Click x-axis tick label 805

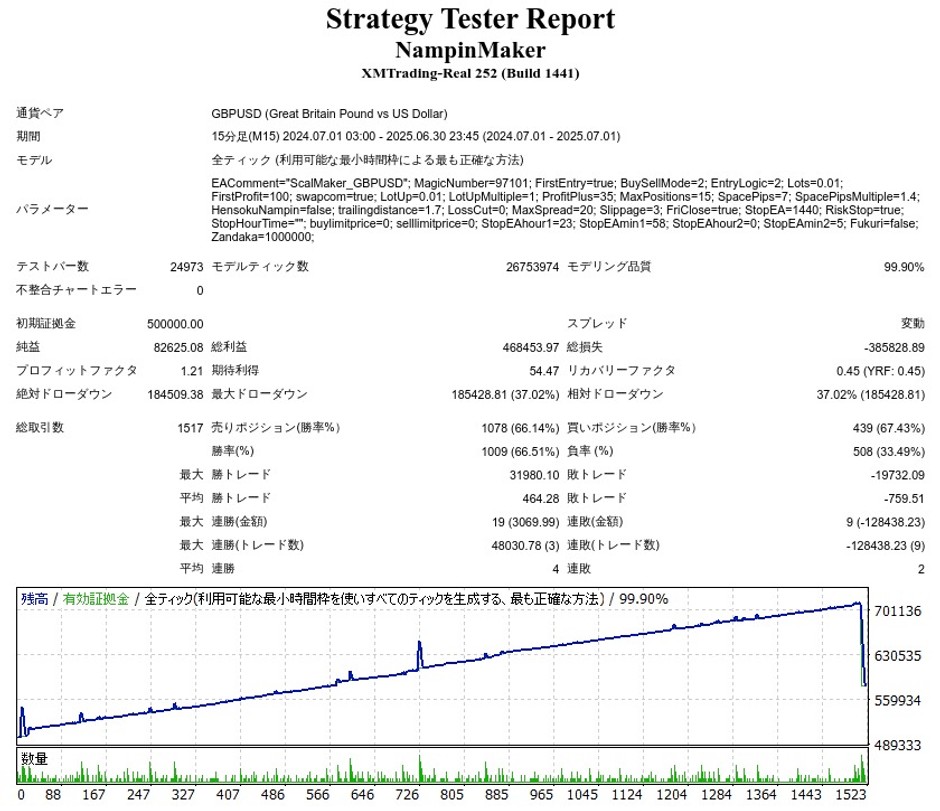pos(451,794)
